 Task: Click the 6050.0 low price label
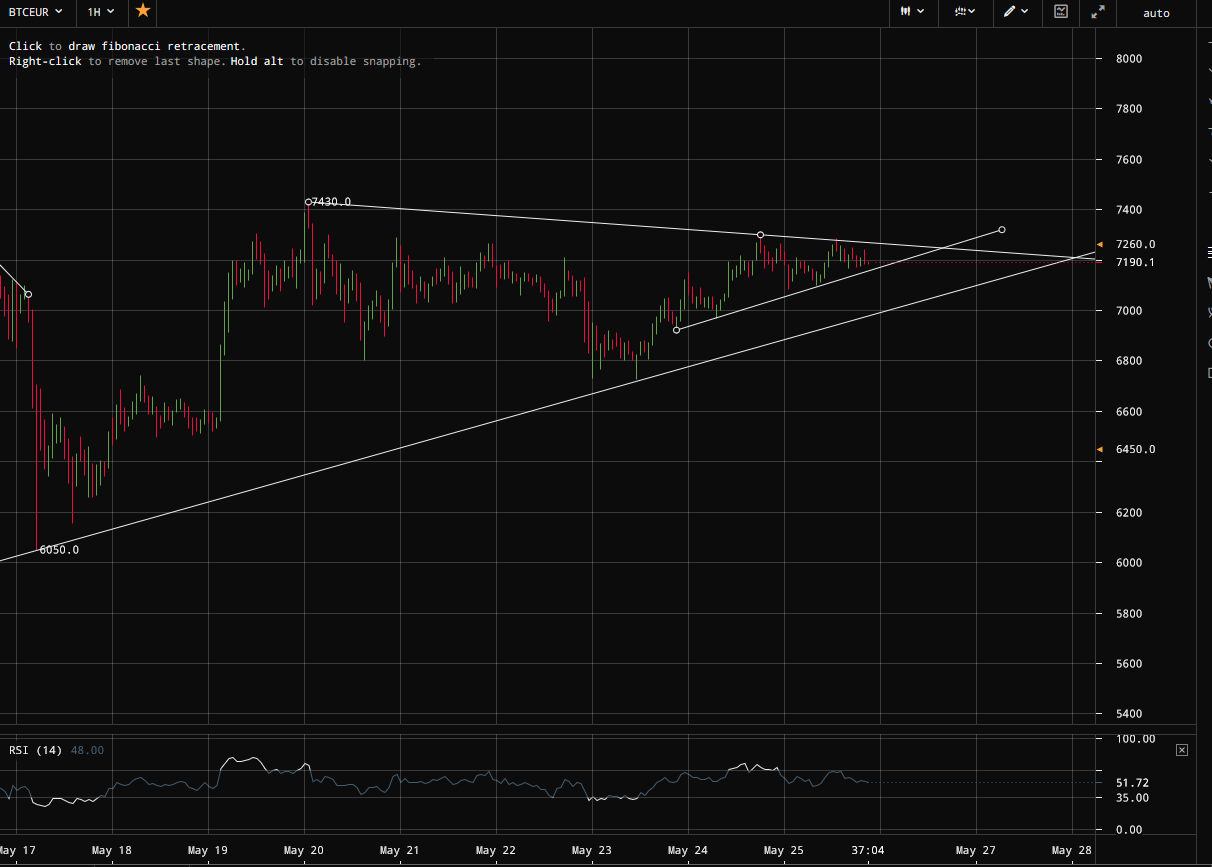[59, 550]
